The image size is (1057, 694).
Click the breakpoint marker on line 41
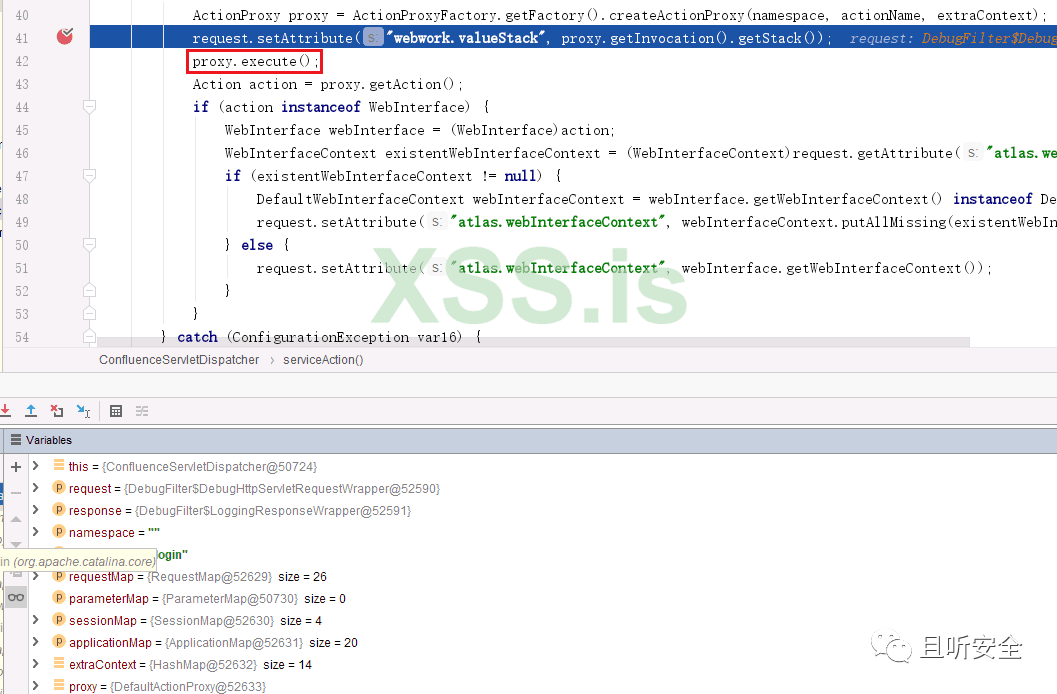[65, 36]
